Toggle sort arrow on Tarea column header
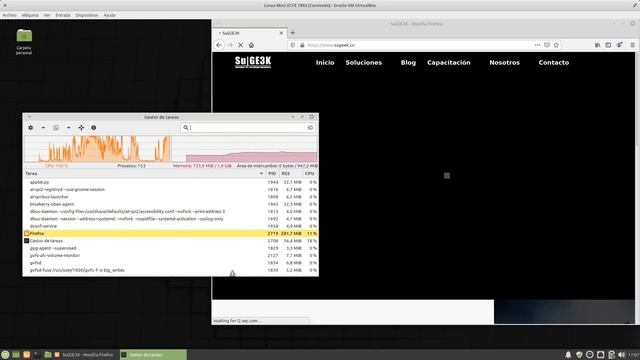Viewport: 640px width, 360px height. click(x=261, y=173)
